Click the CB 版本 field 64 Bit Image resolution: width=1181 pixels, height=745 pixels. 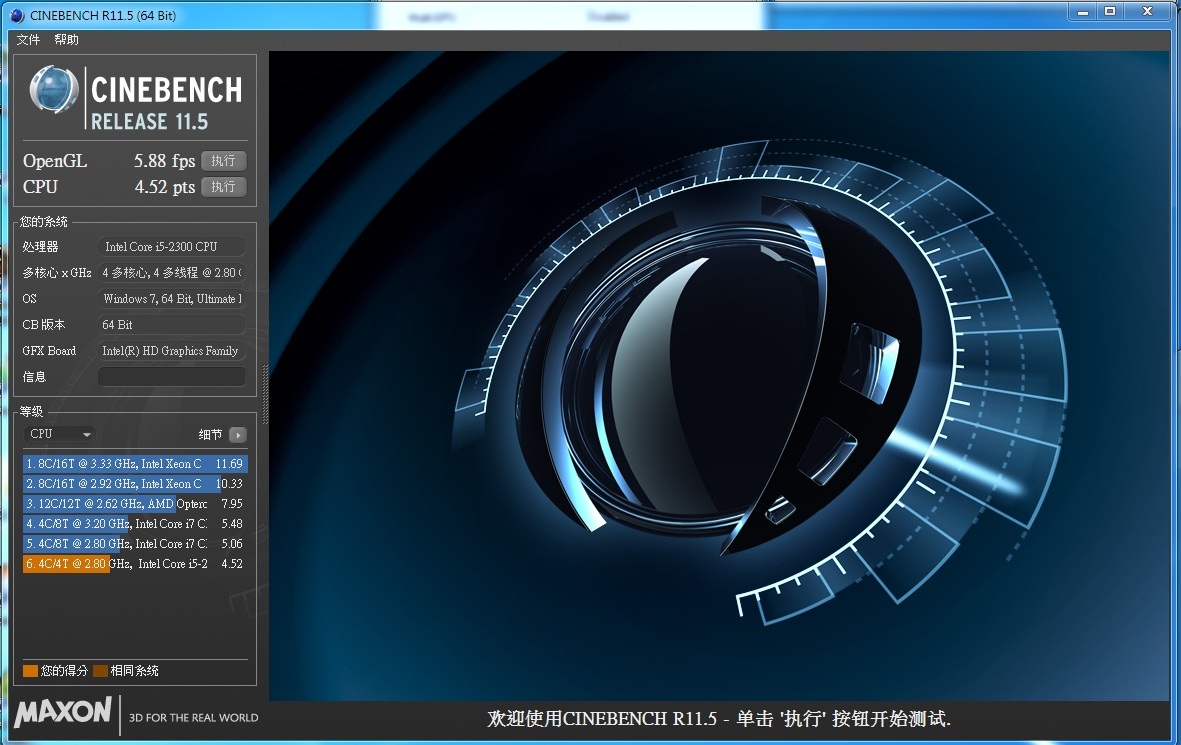172,325
